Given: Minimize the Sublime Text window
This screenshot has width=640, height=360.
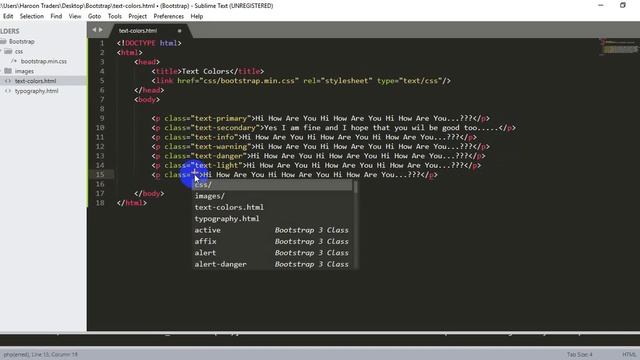Looking at the screenshot, I should click(600, 5).
